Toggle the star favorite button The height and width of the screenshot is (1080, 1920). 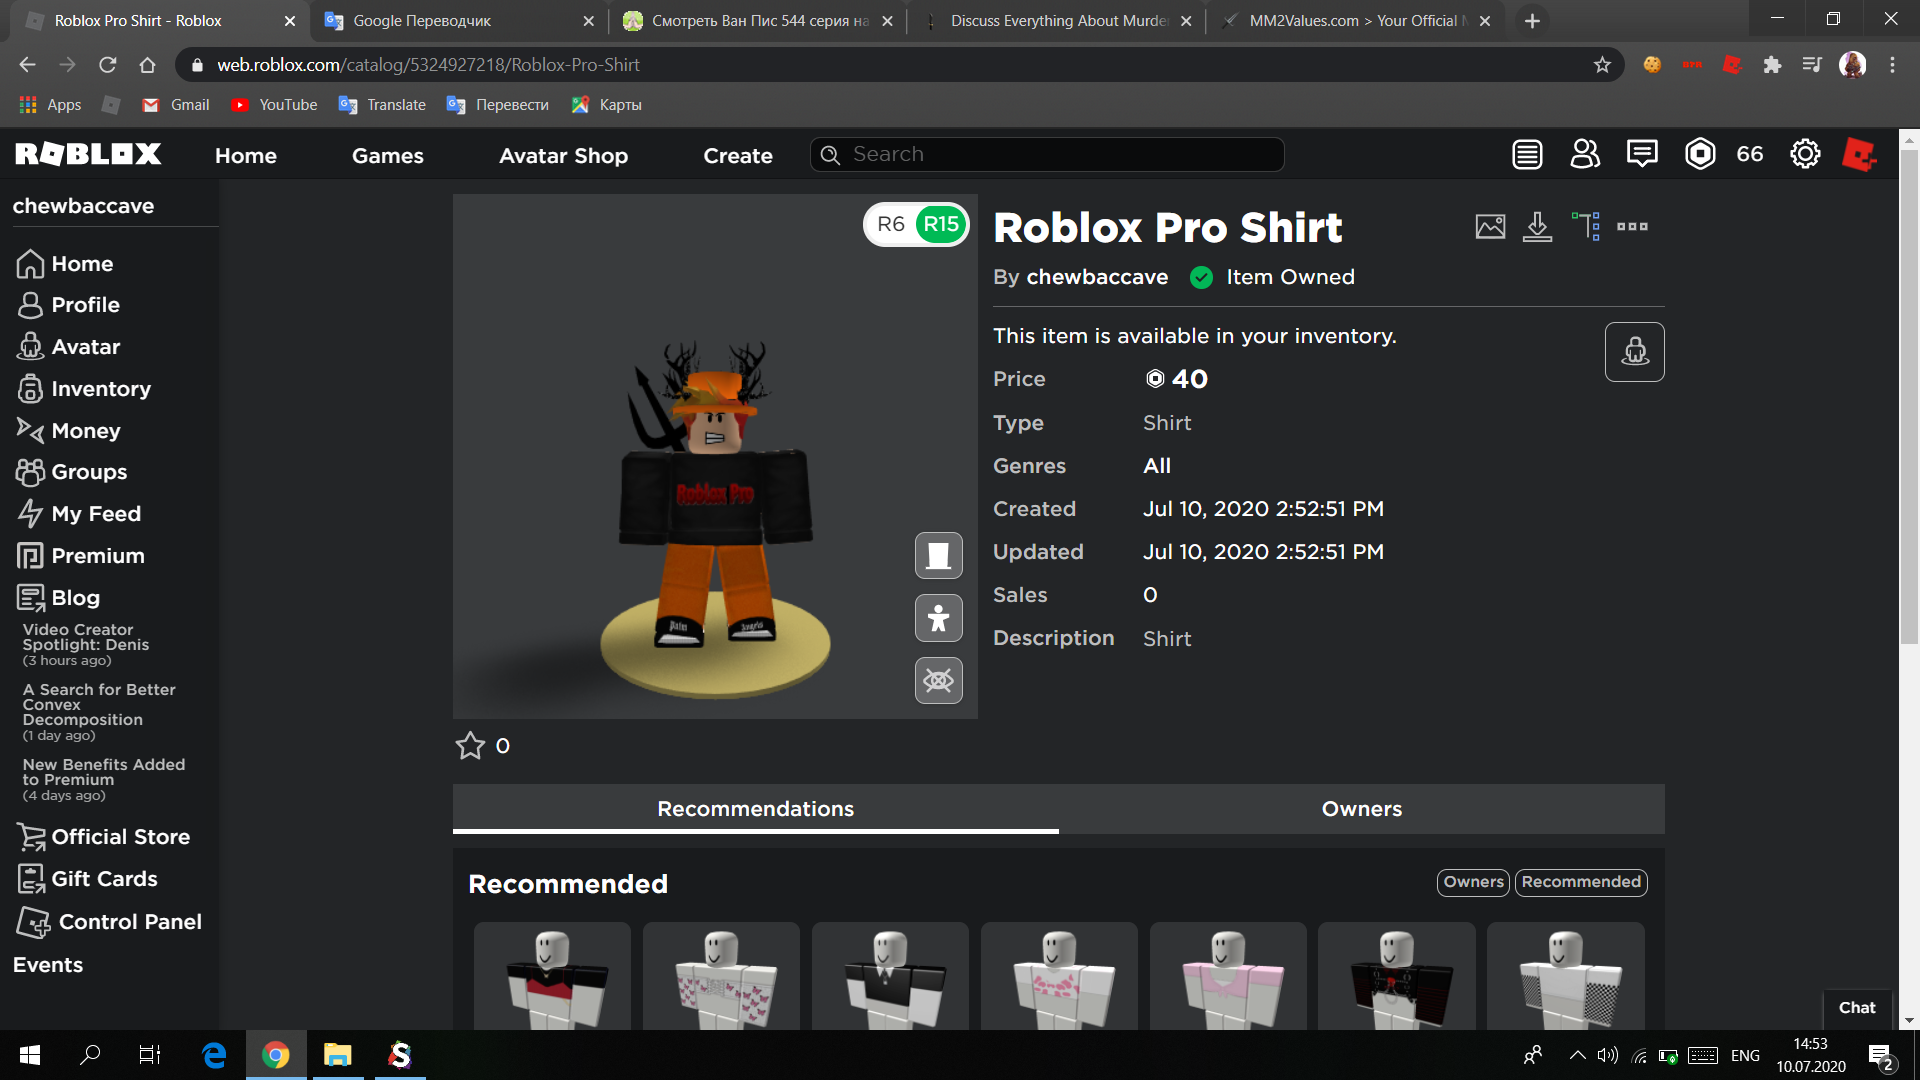click(471, 745)
